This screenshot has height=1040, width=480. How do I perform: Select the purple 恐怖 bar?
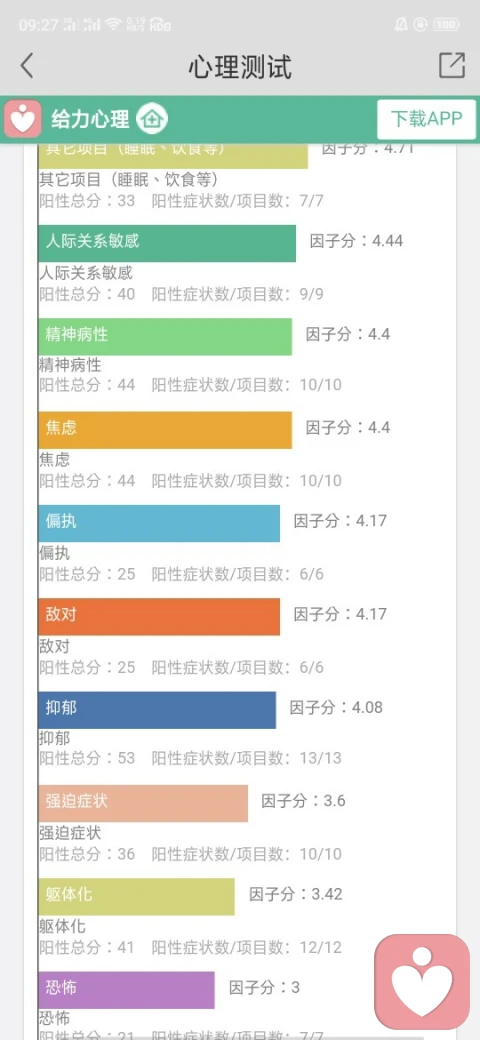pyautogui.click(x=127, y=990)
